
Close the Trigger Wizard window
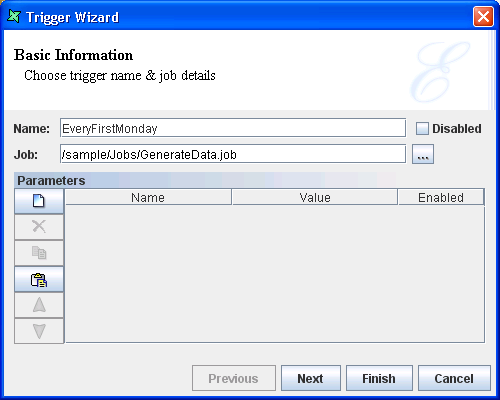click(x=483, y=16)
